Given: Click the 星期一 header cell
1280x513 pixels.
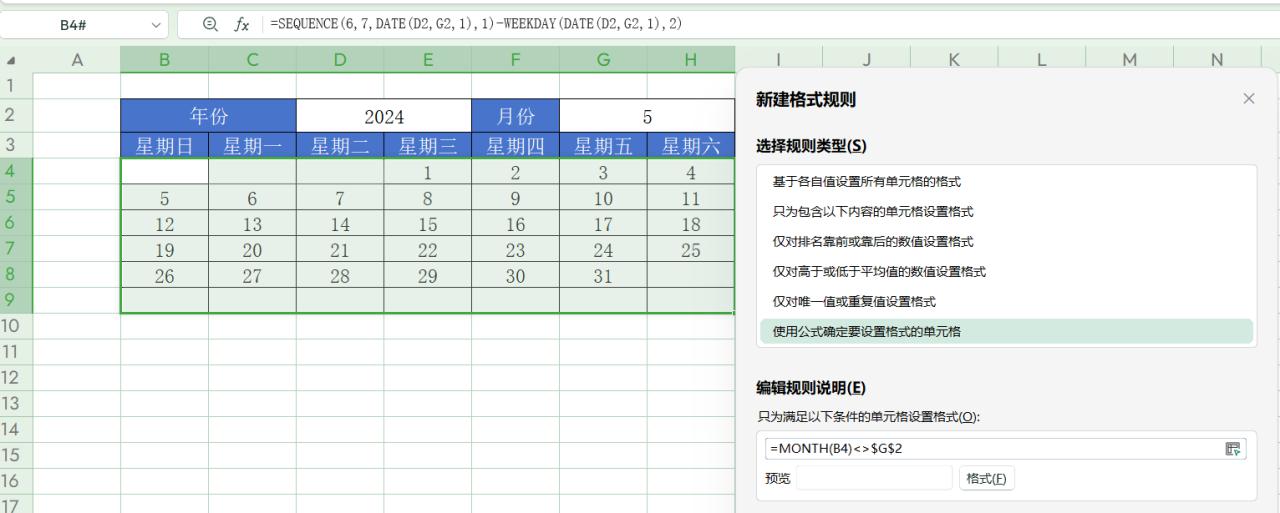Looking at the screenshot, I should pos(252,147).
